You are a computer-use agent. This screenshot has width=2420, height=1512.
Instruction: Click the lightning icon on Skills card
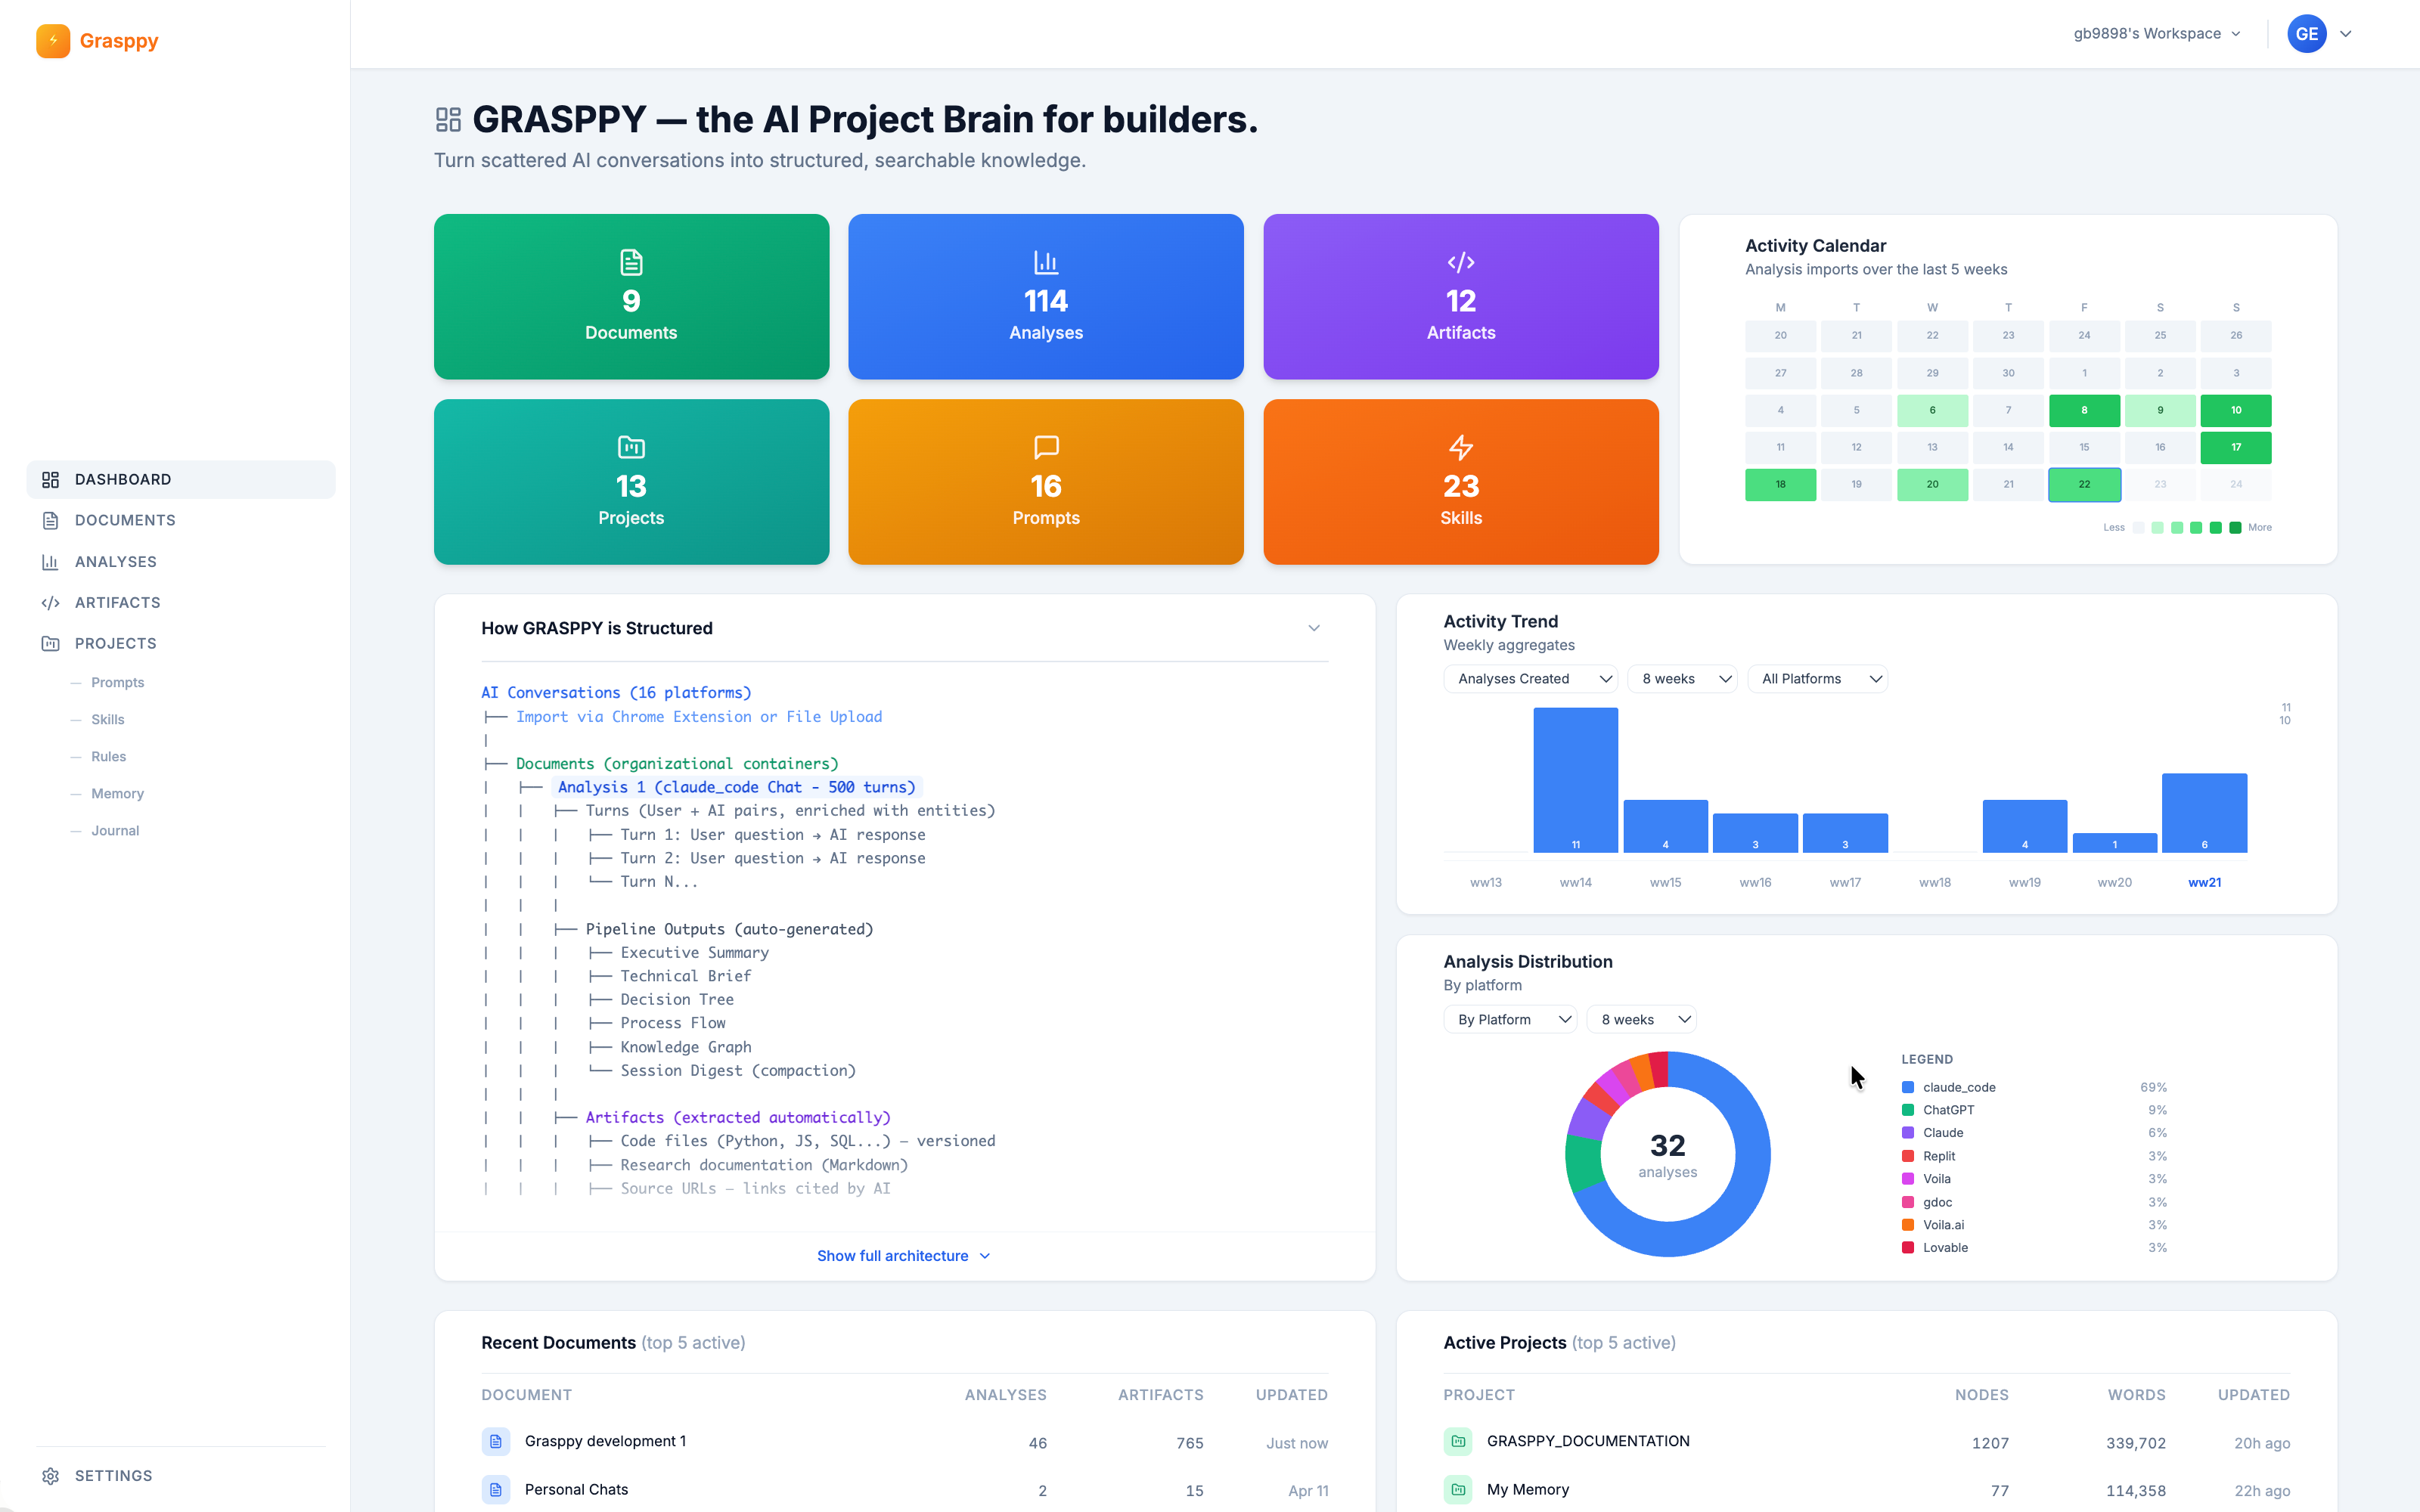coord(1461,447)
